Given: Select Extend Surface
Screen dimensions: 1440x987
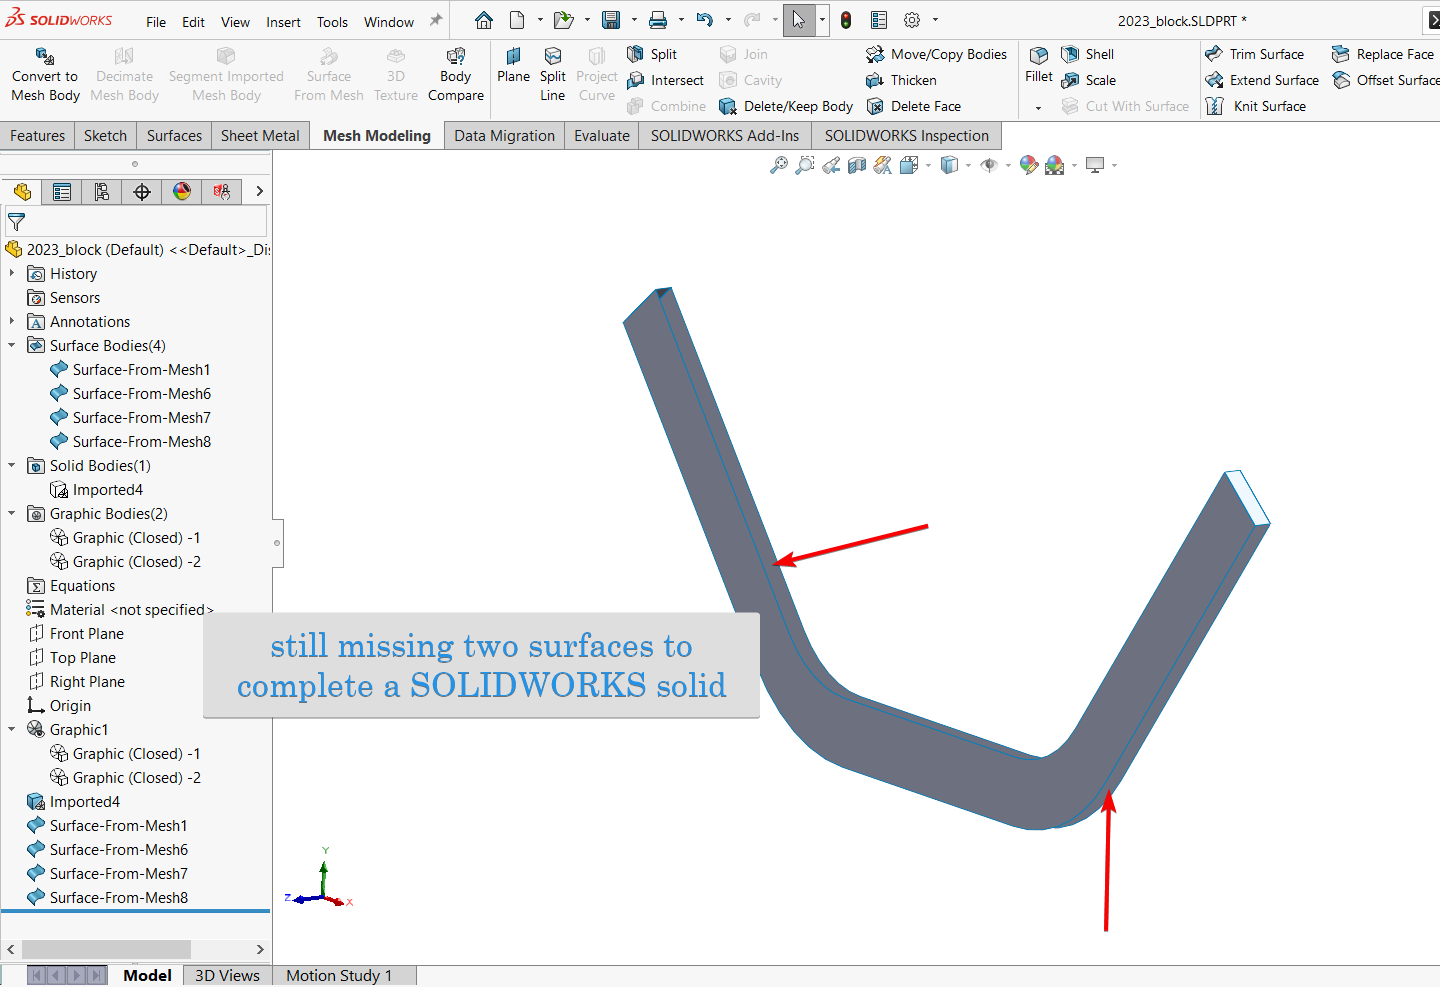Looking at the screenshot, I should (1262, 80).
